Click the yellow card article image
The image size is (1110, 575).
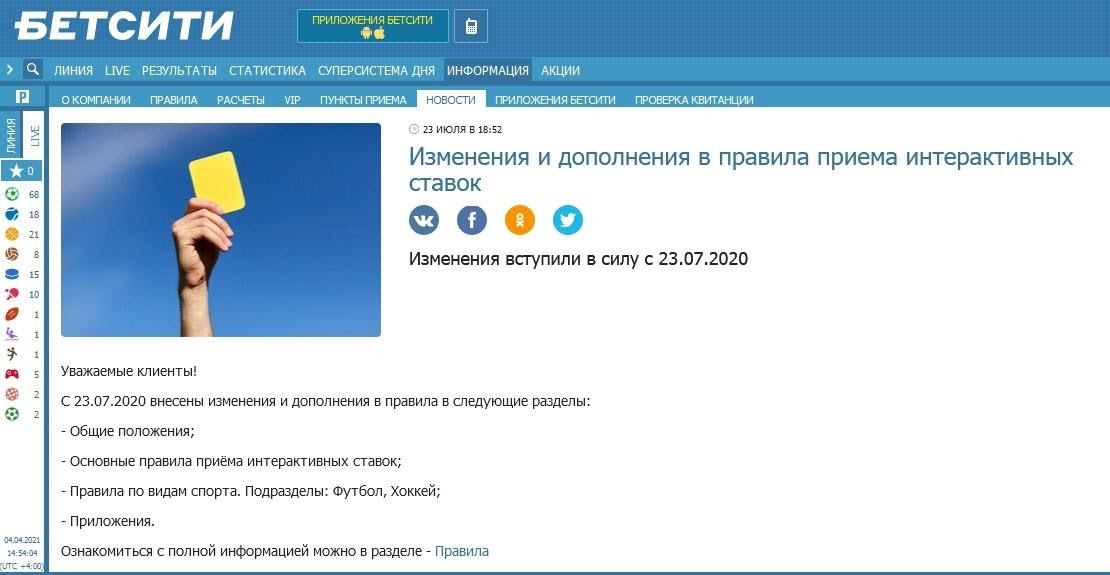click(221, 230)
